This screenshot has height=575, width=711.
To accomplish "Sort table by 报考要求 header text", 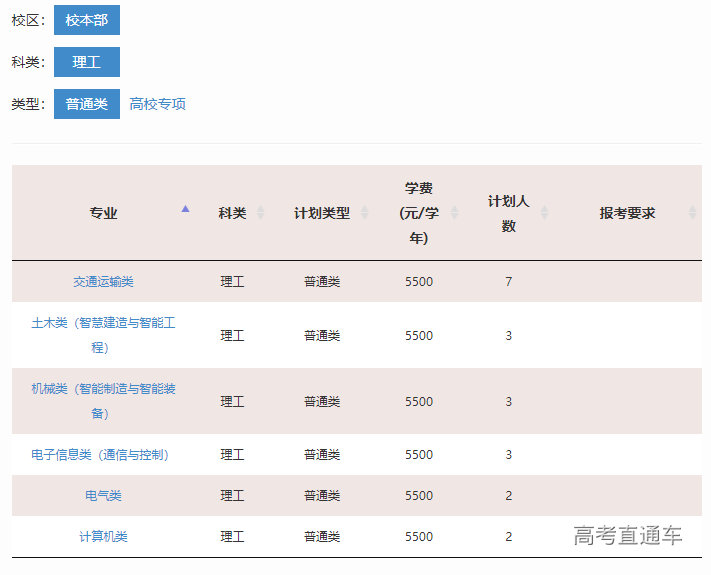I will pos(627,213).
